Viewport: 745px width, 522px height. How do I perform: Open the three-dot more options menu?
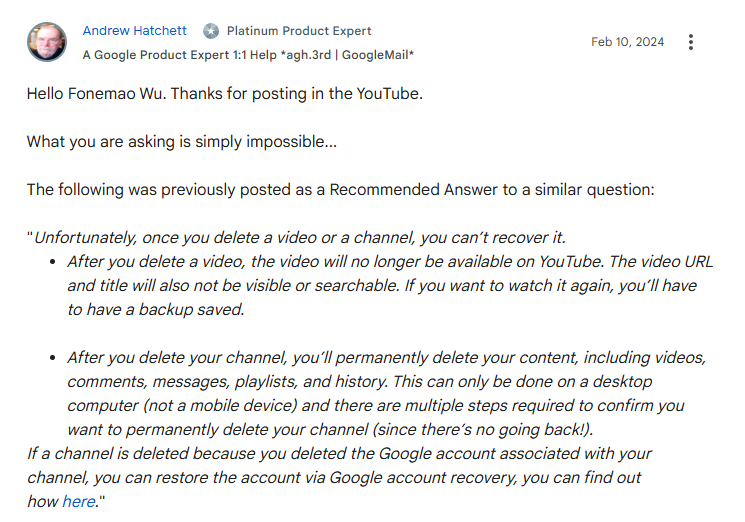[690, 42]
